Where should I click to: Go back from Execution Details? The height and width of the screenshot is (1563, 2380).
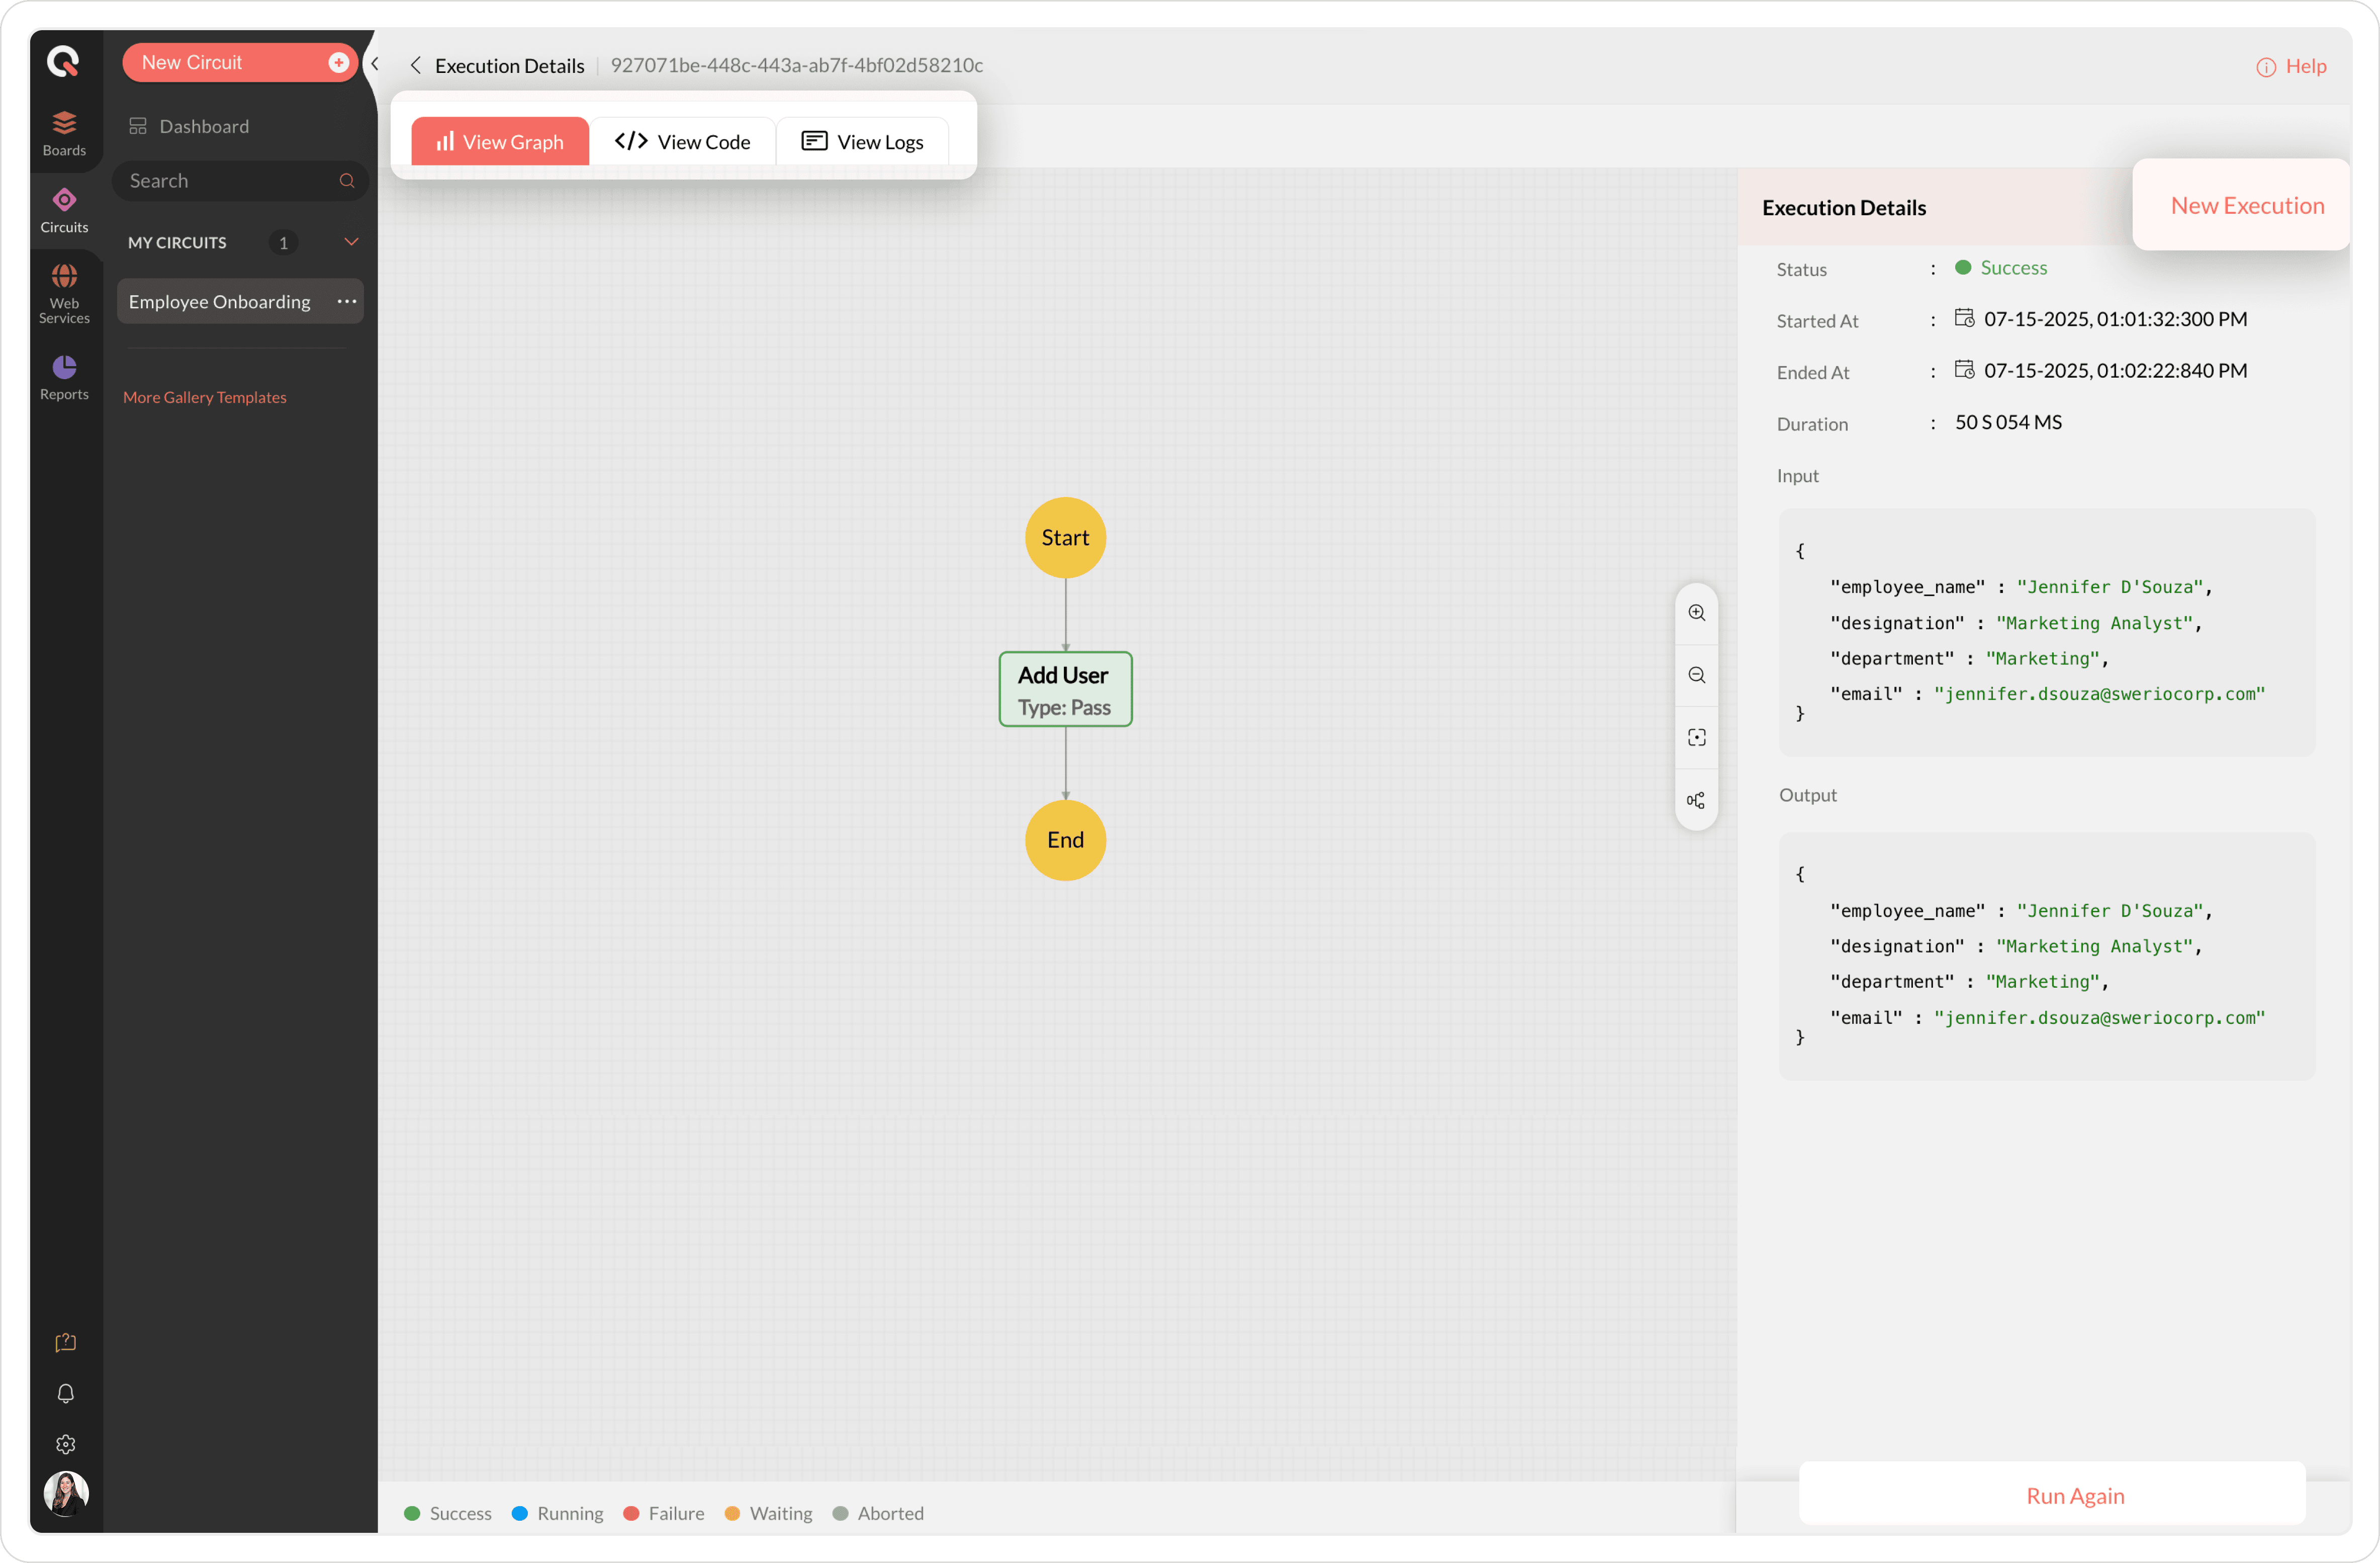point(415,65)
